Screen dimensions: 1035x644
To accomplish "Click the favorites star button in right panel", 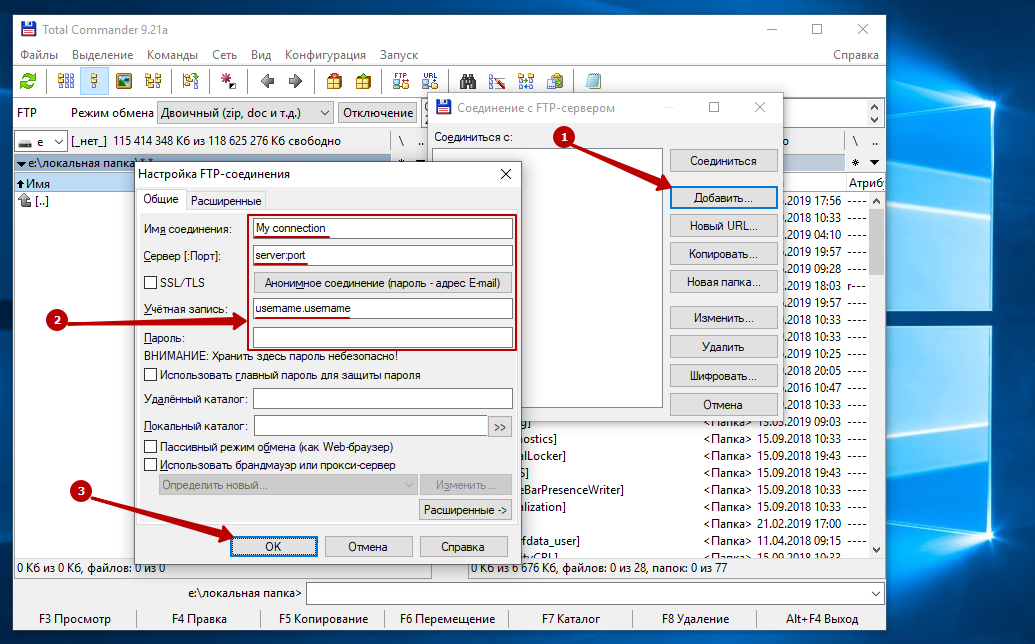I will point(855,162).
